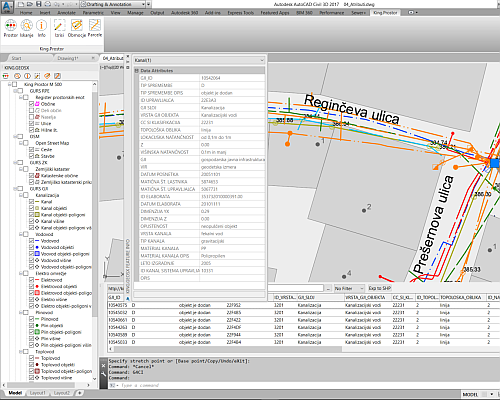Click the MODEL status bar button
The image size is (500, 400).
point(470,394)
